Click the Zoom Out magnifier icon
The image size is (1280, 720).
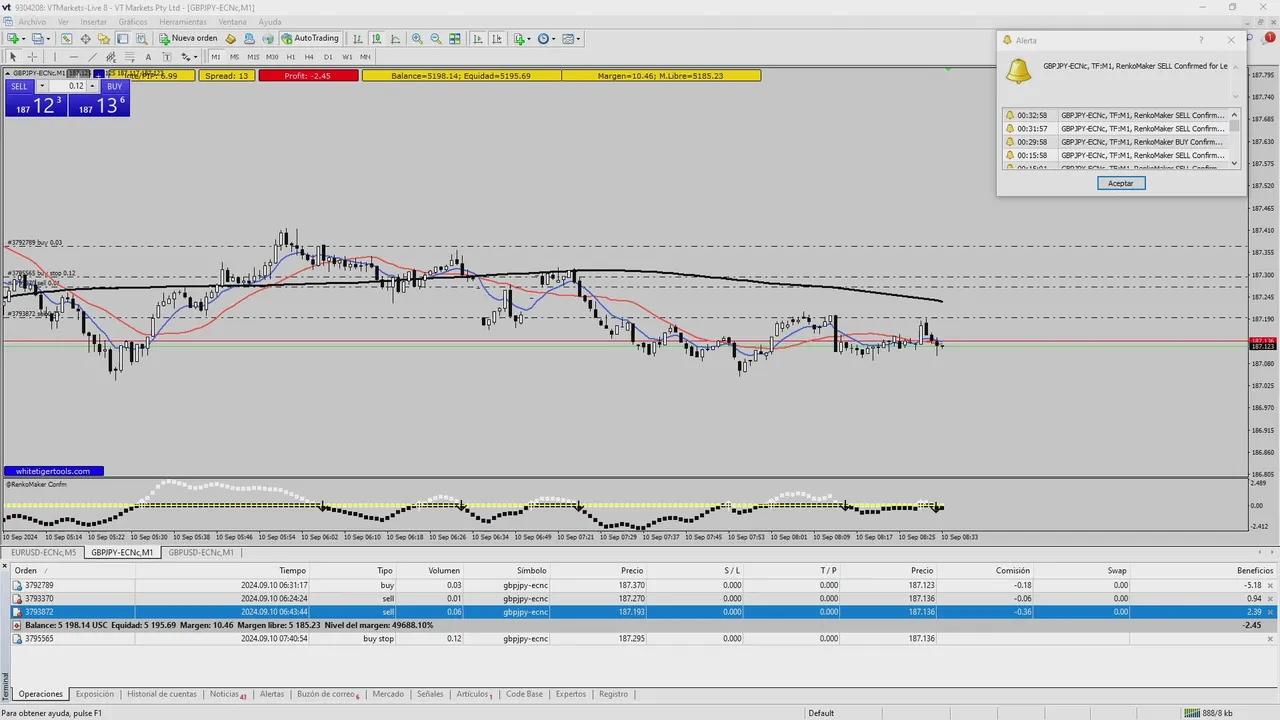click(x=436, y=39)
